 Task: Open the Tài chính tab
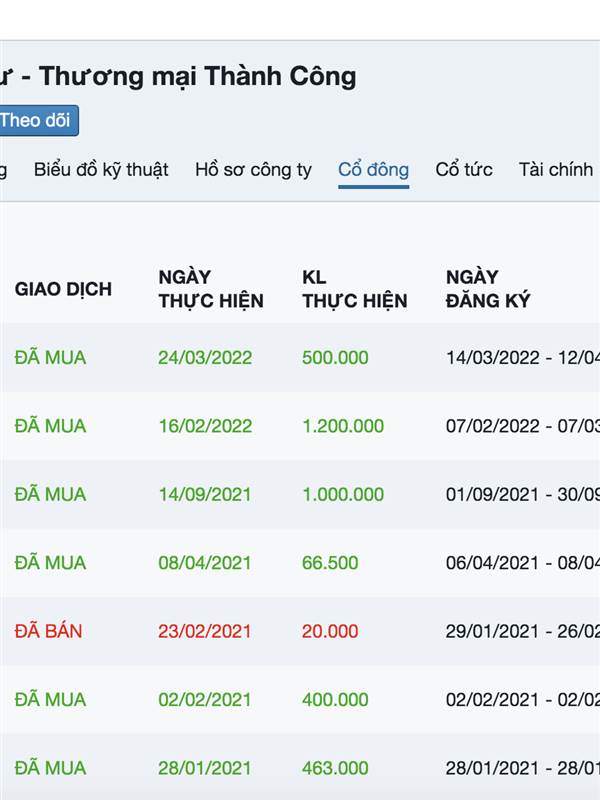[x=556, y=169]
